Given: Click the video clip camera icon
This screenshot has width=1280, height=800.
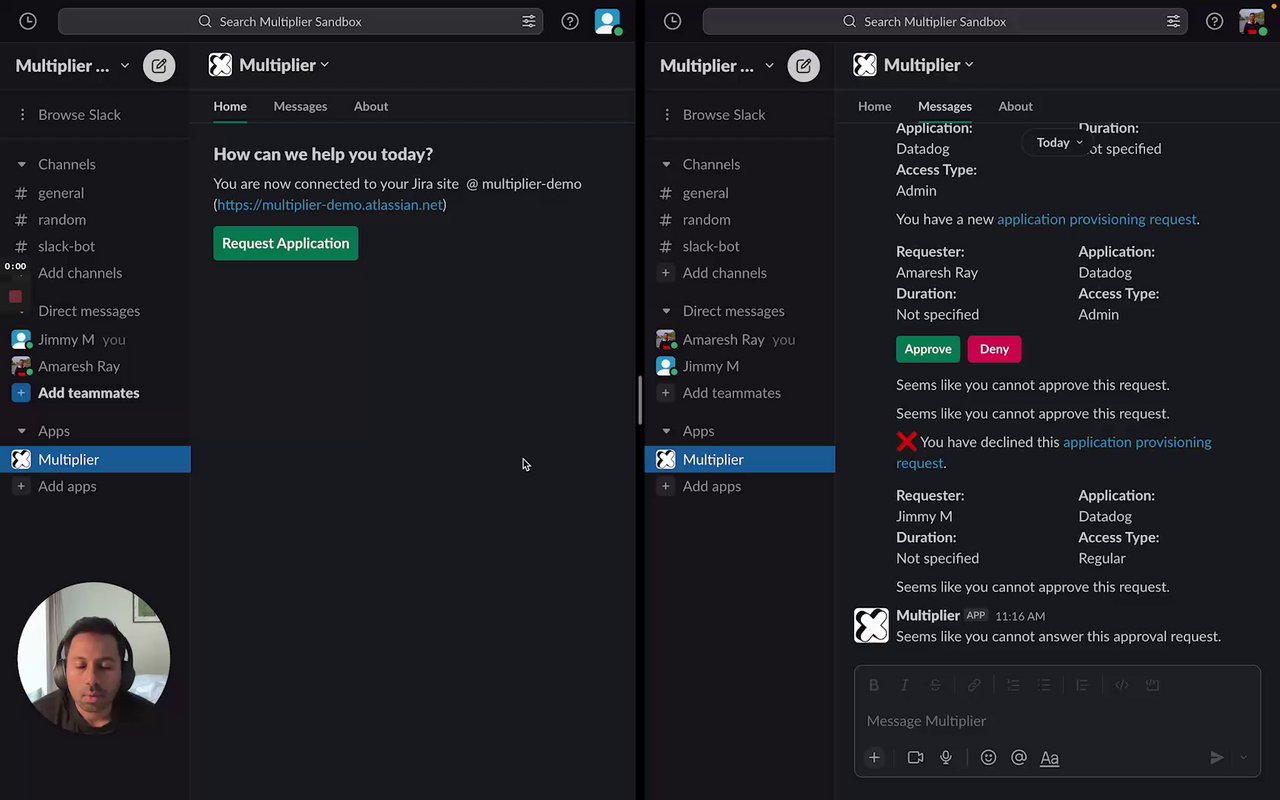Looking at the screenshot, I should coord(915,758).
